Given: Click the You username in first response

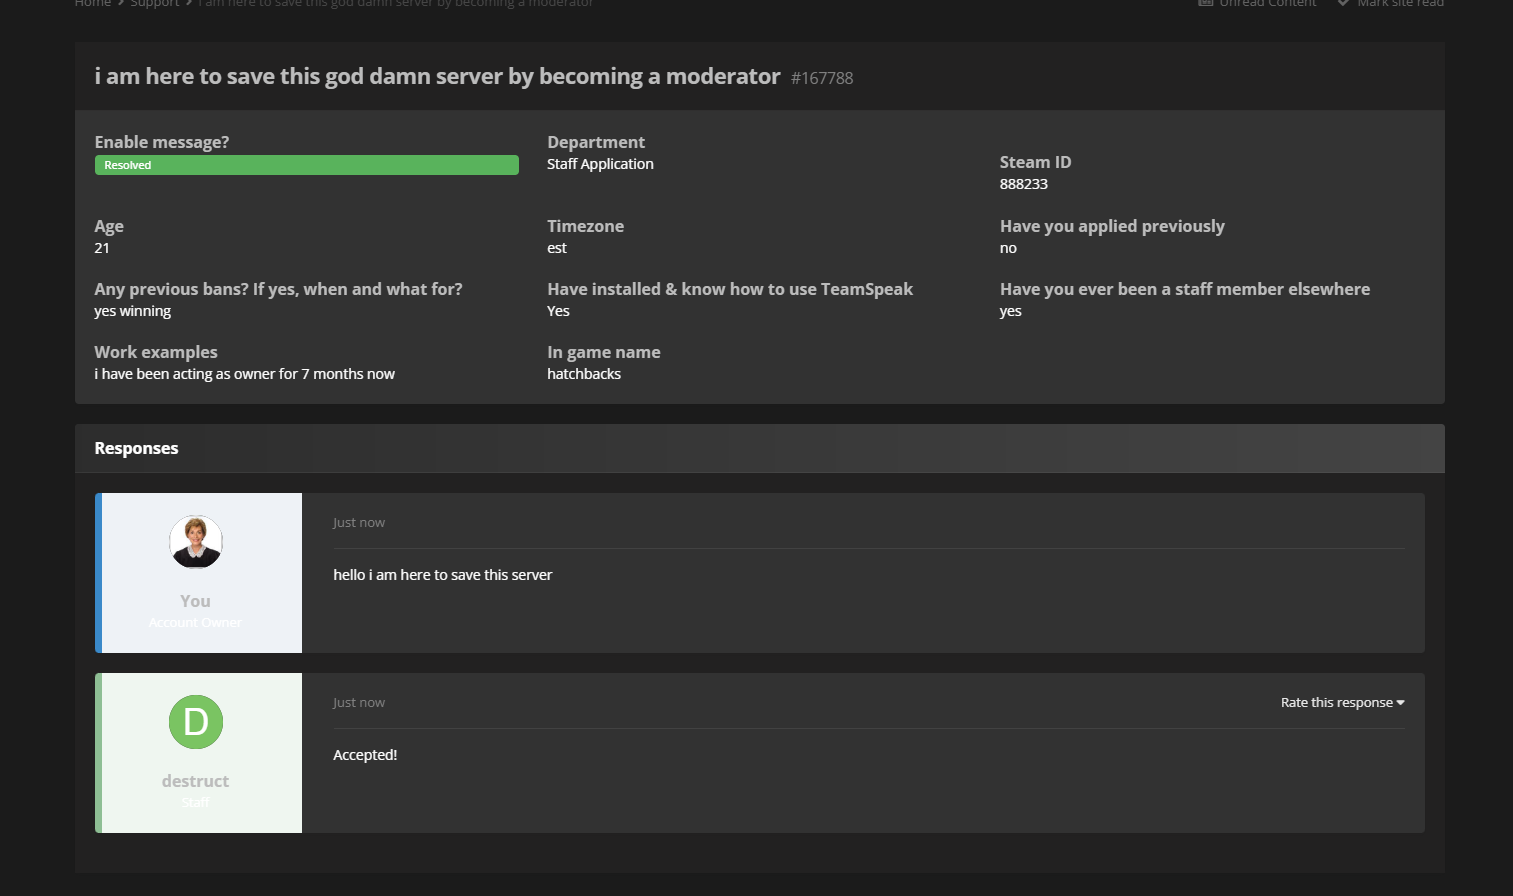Looking at the screenshot, I should point(196,601).
